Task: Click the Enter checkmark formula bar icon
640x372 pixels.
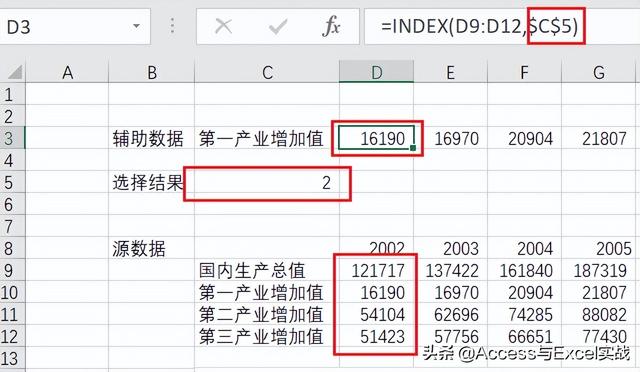Action: pyautogui.click(x=278, y=27)
